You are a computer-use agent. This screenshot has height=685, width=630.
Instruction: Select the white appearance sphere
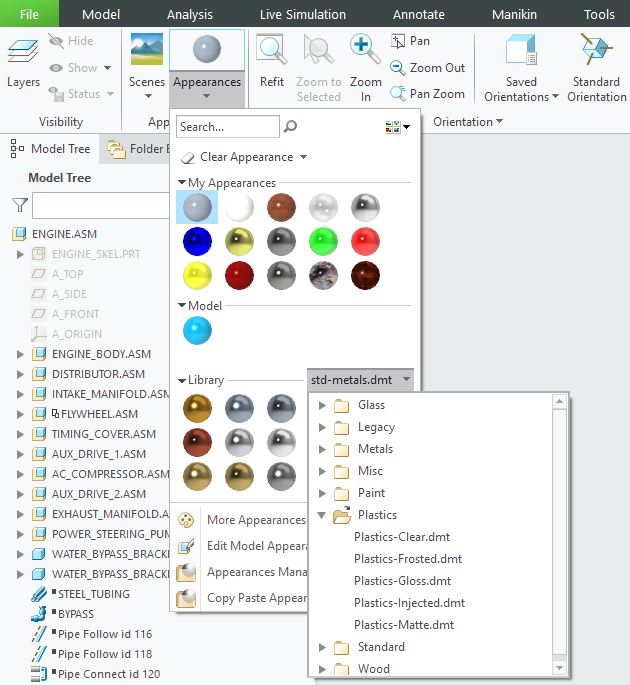(x=239, y=207)
